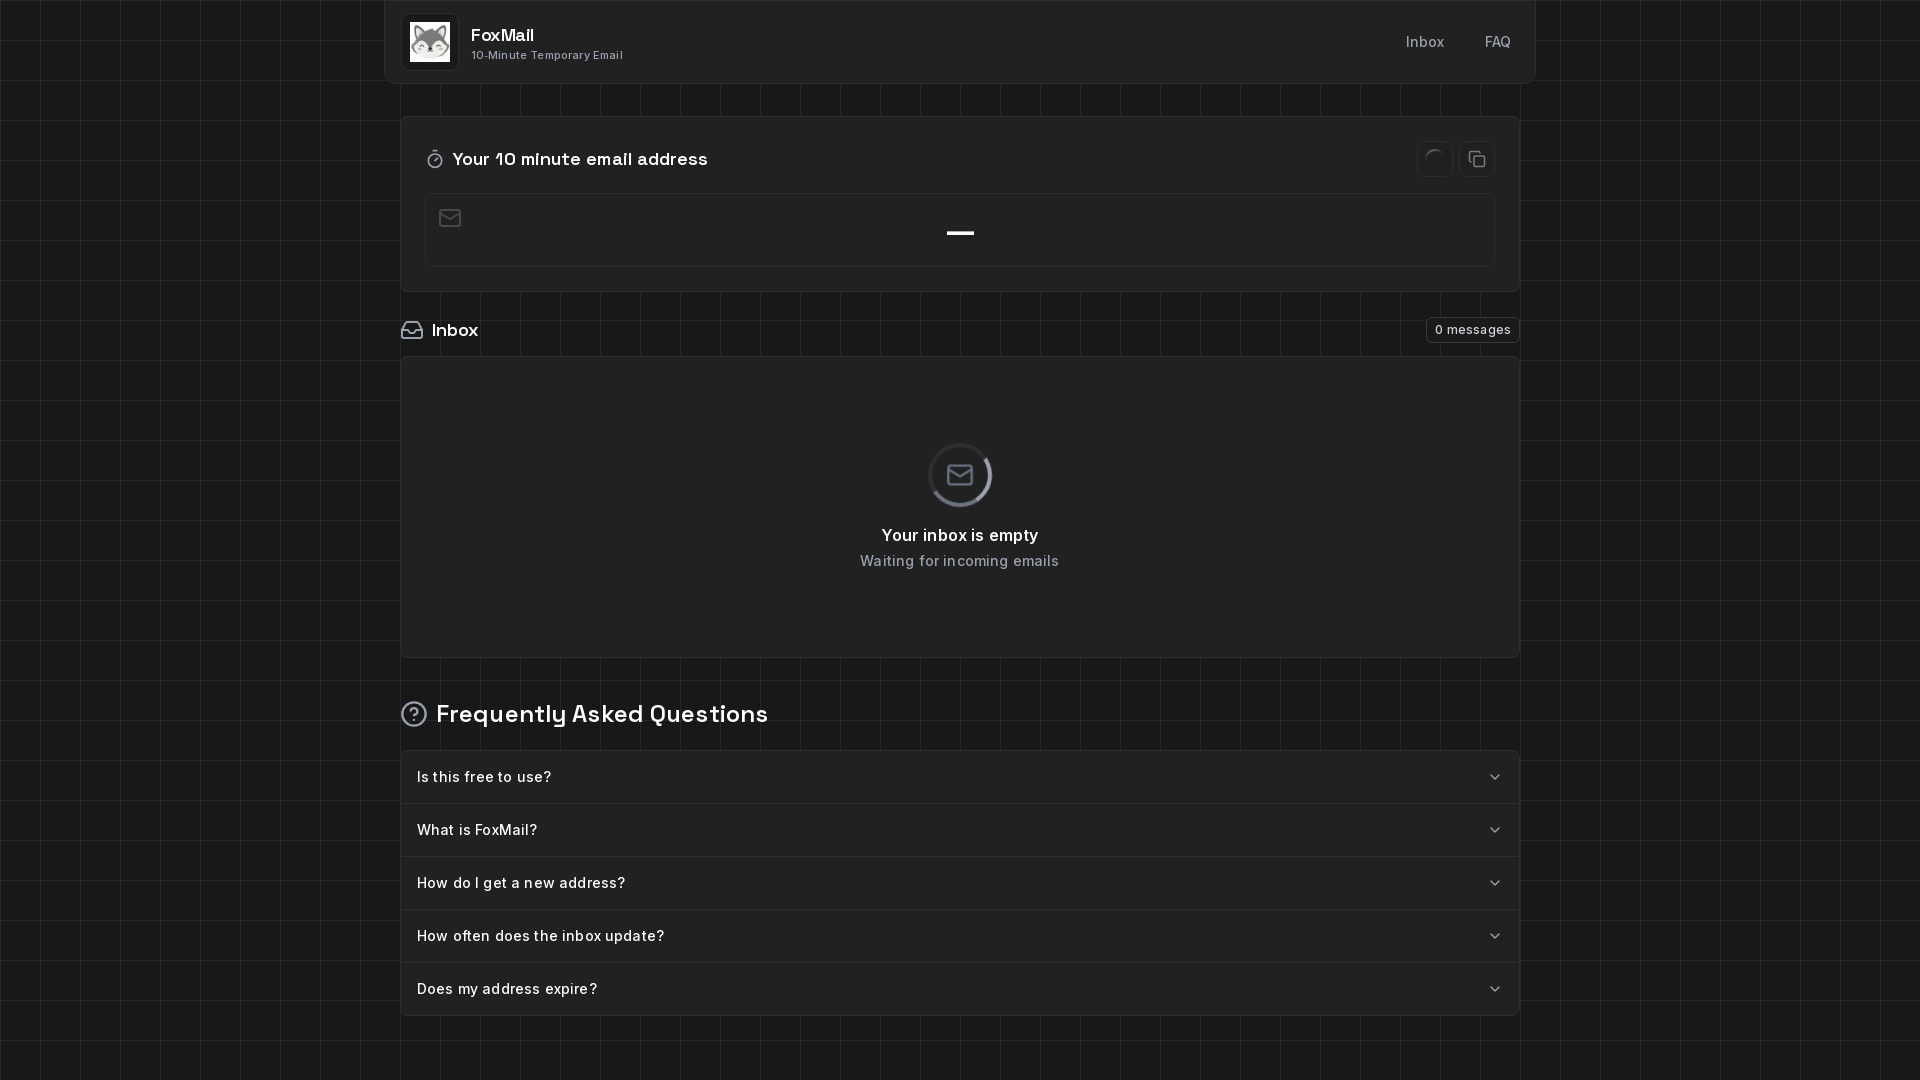The image size is (1920, 1080).
Task: Click chevron beside "Does my address expire?"
Action: point(1495,989)
